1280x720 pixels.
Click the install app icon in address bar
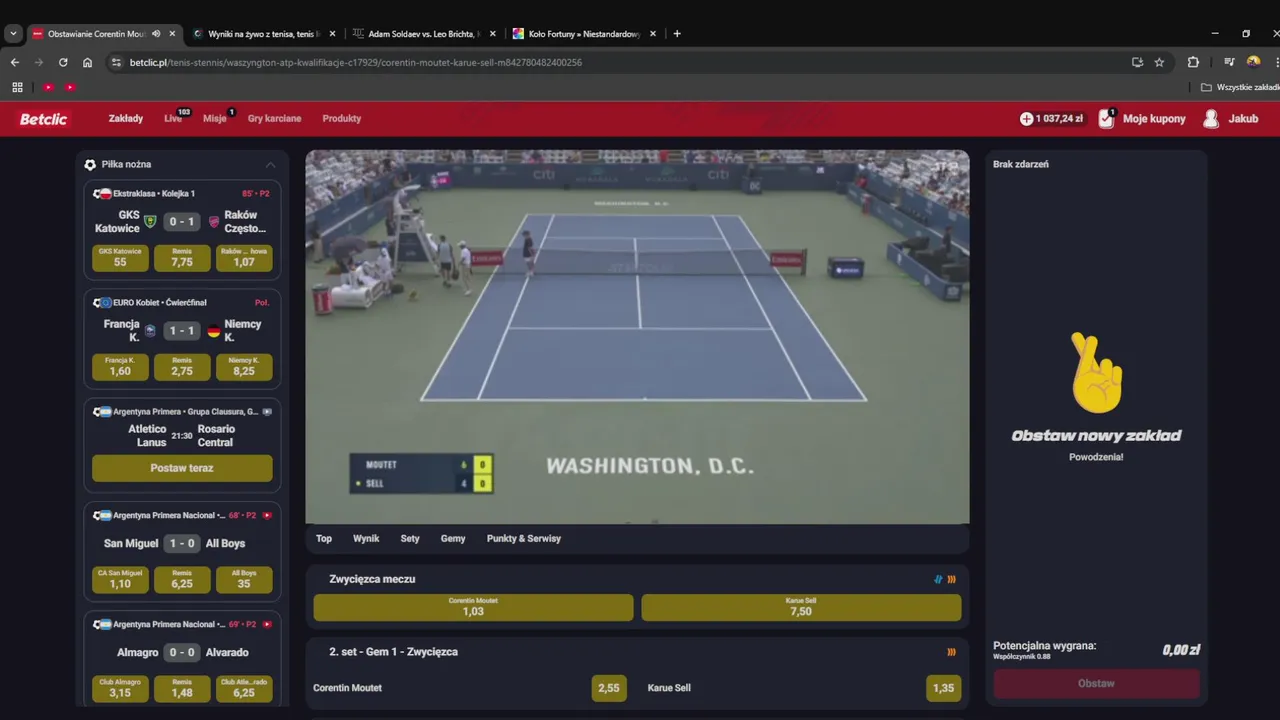(1137, 62)
